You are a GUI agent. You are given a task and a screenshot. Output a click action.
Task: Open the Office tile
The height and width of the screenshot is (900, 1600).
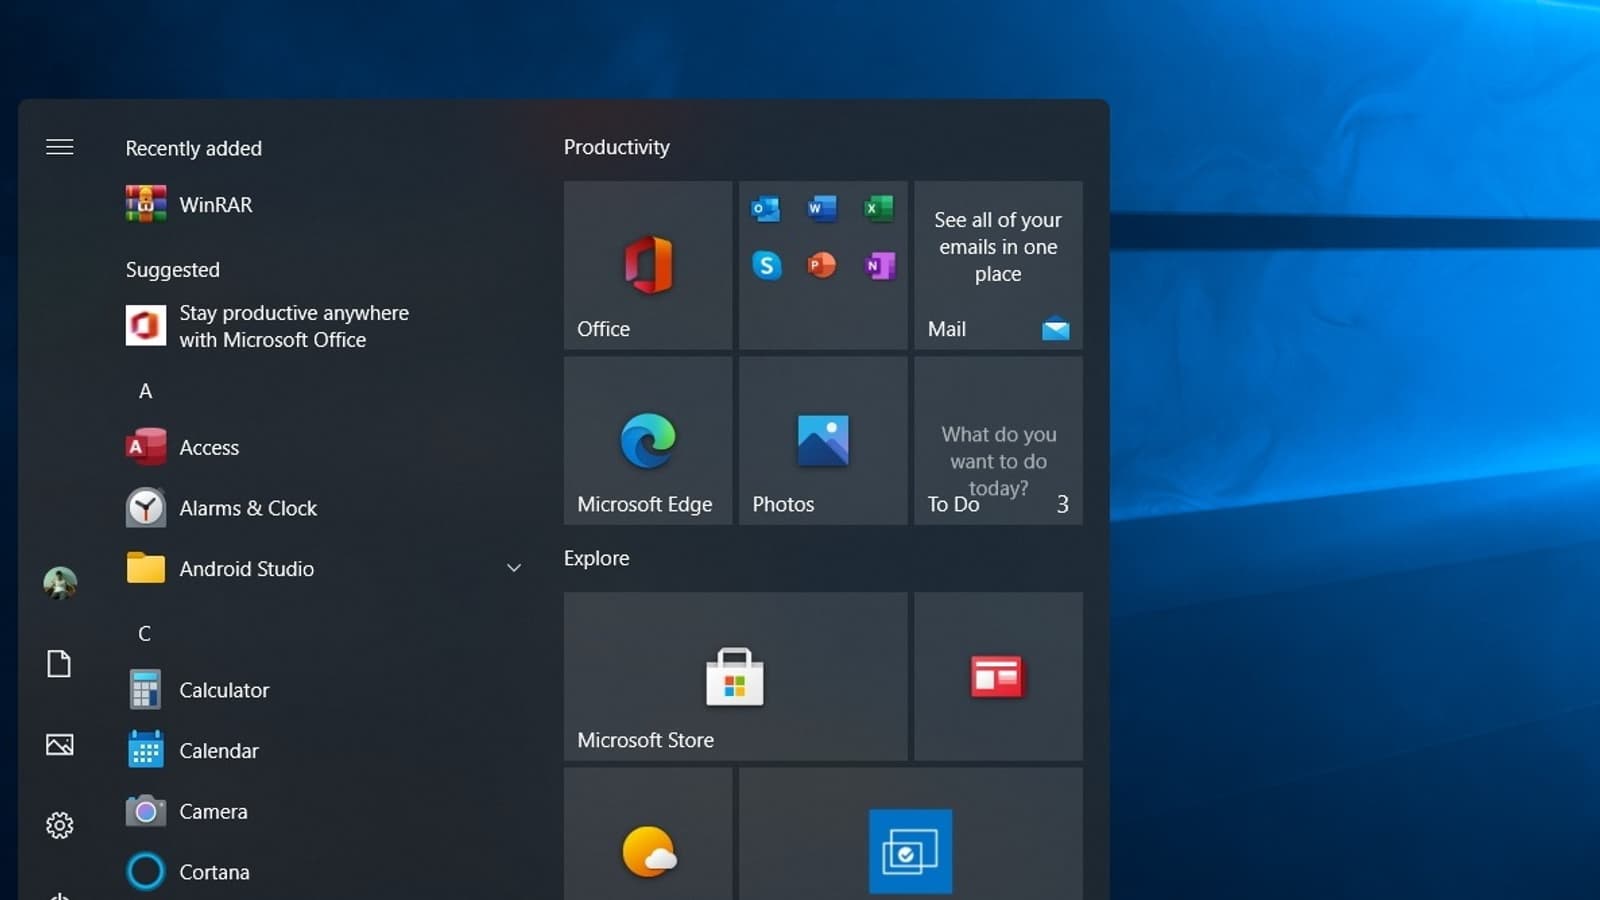click(x=648, y=265)
